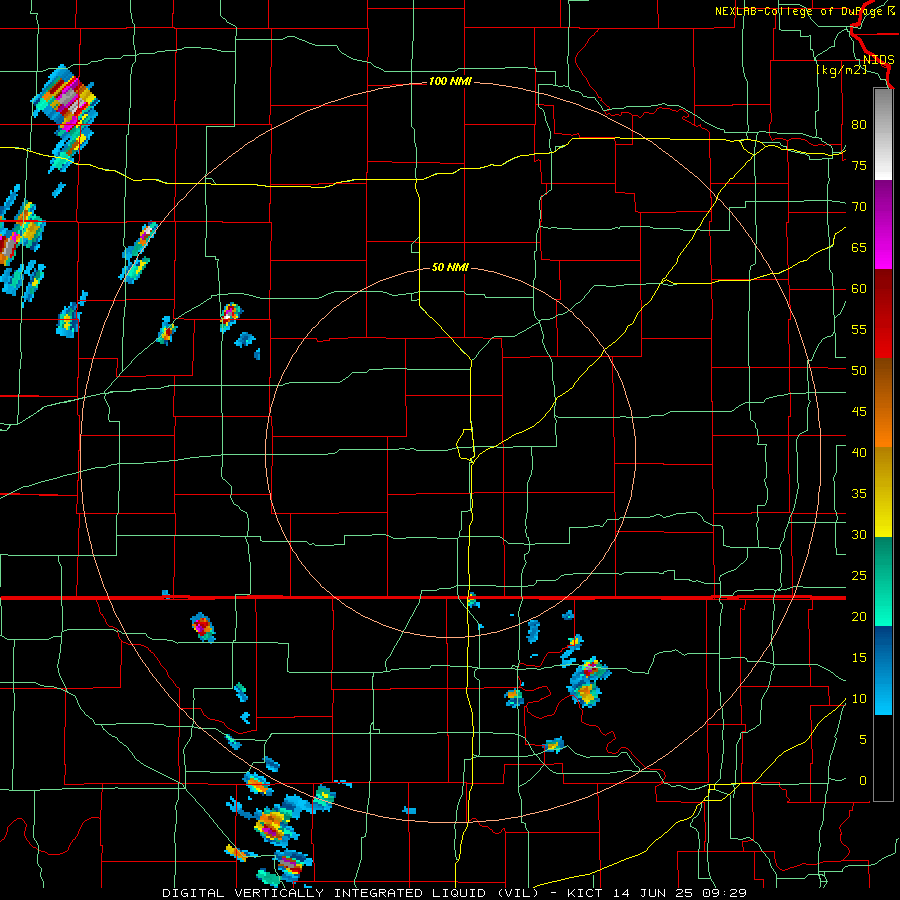The image size is (900, 900).
Task: Click the 40 value on the scale
Action: [x=859, y=453]
